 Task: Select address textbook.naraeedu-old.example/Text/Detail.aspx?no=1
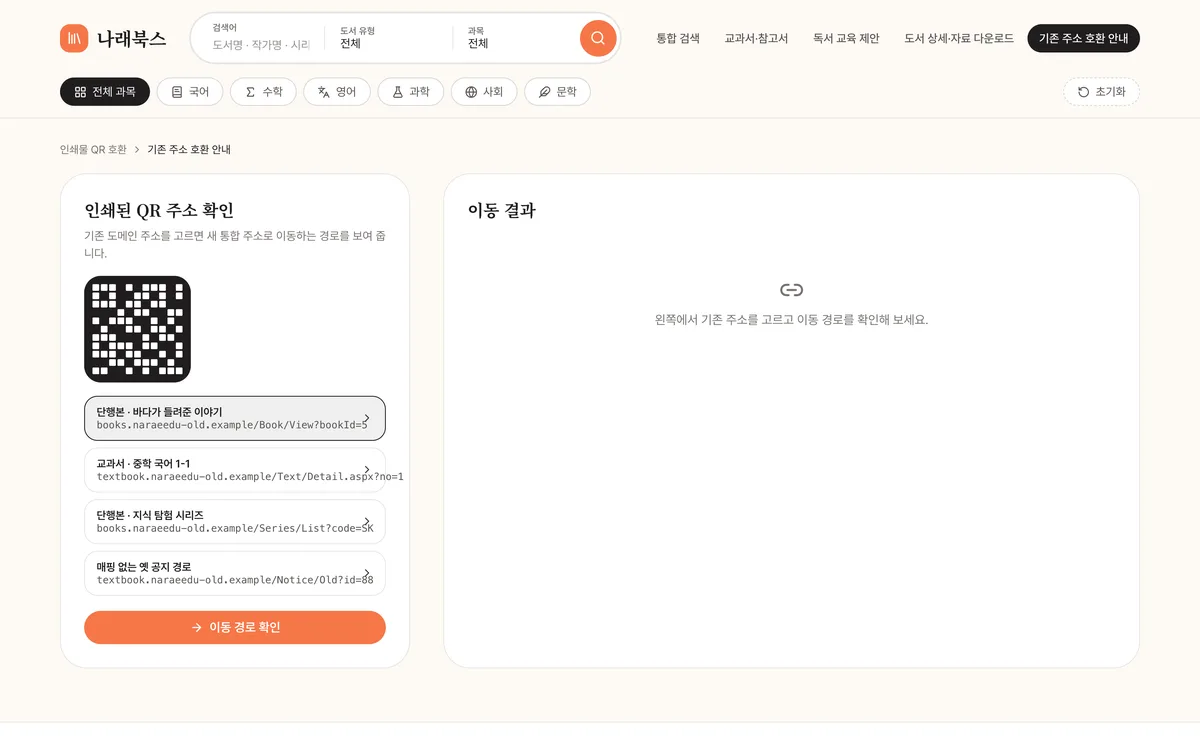coord(235,470)
